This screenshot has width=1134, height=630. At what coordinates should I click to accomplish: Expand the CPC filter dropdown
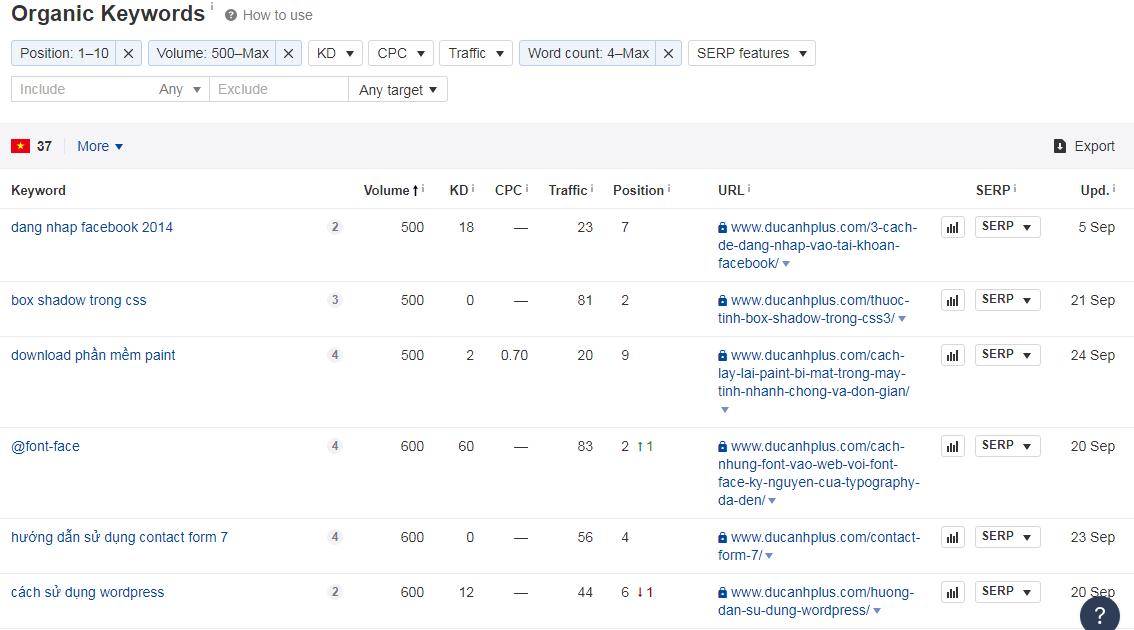(401, 54)
